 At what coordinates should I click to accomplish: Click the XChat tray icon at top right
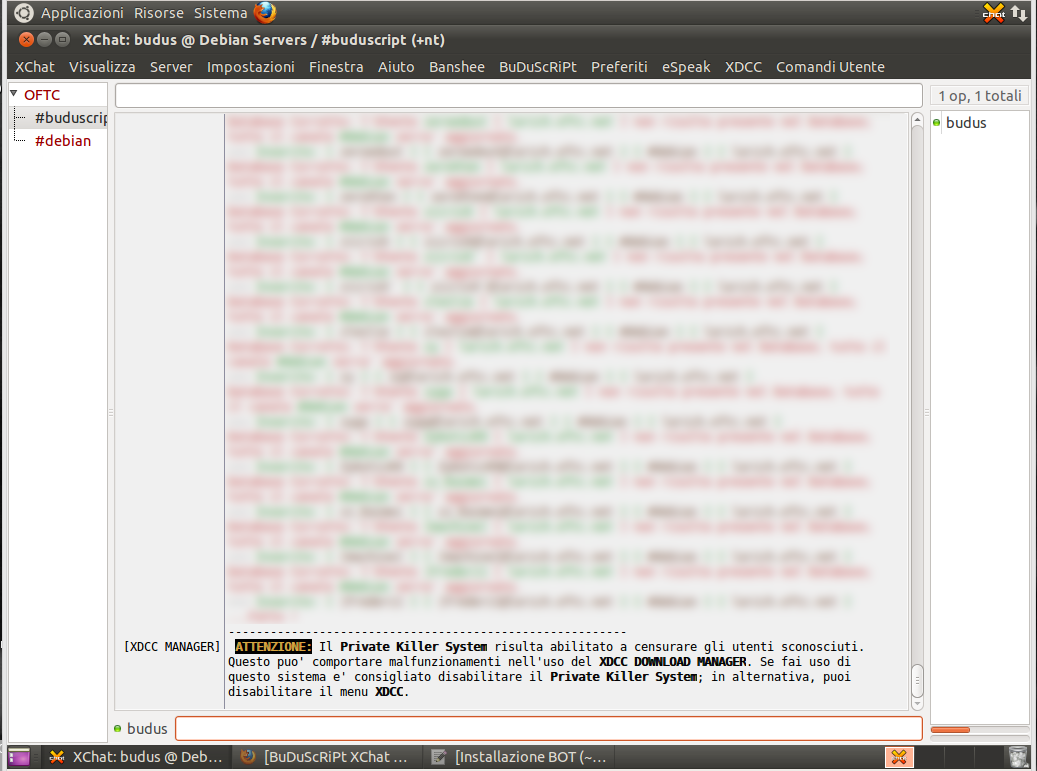pyautogui.click(x=993, y=13)
